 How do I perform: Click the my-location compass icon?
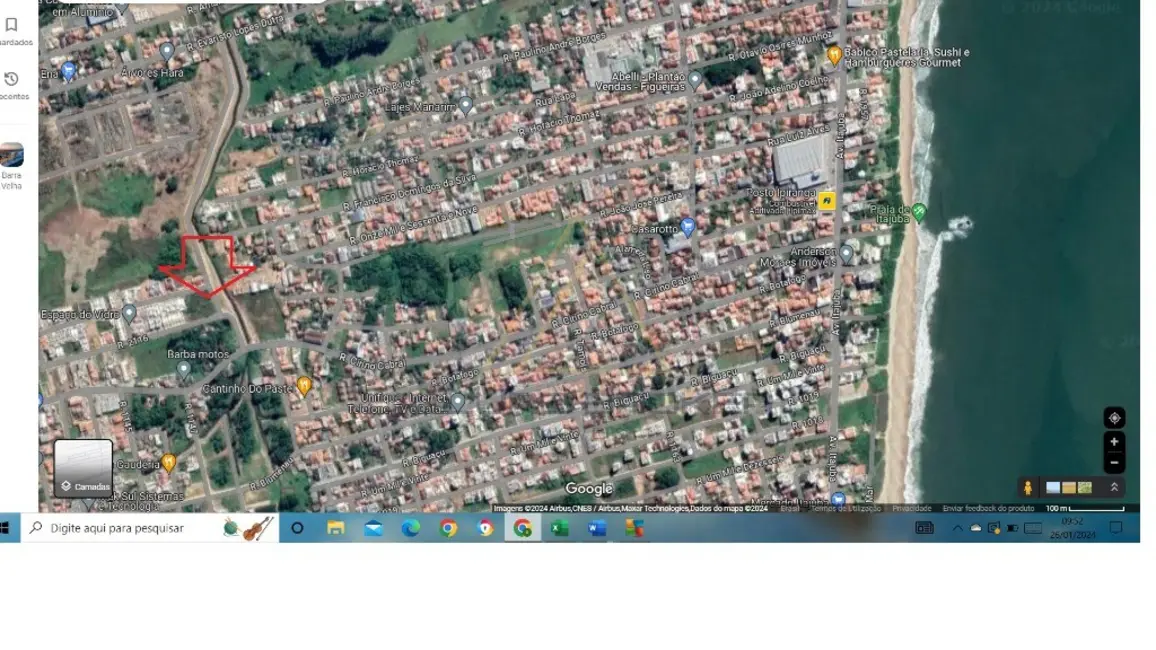coord(1115,416)
